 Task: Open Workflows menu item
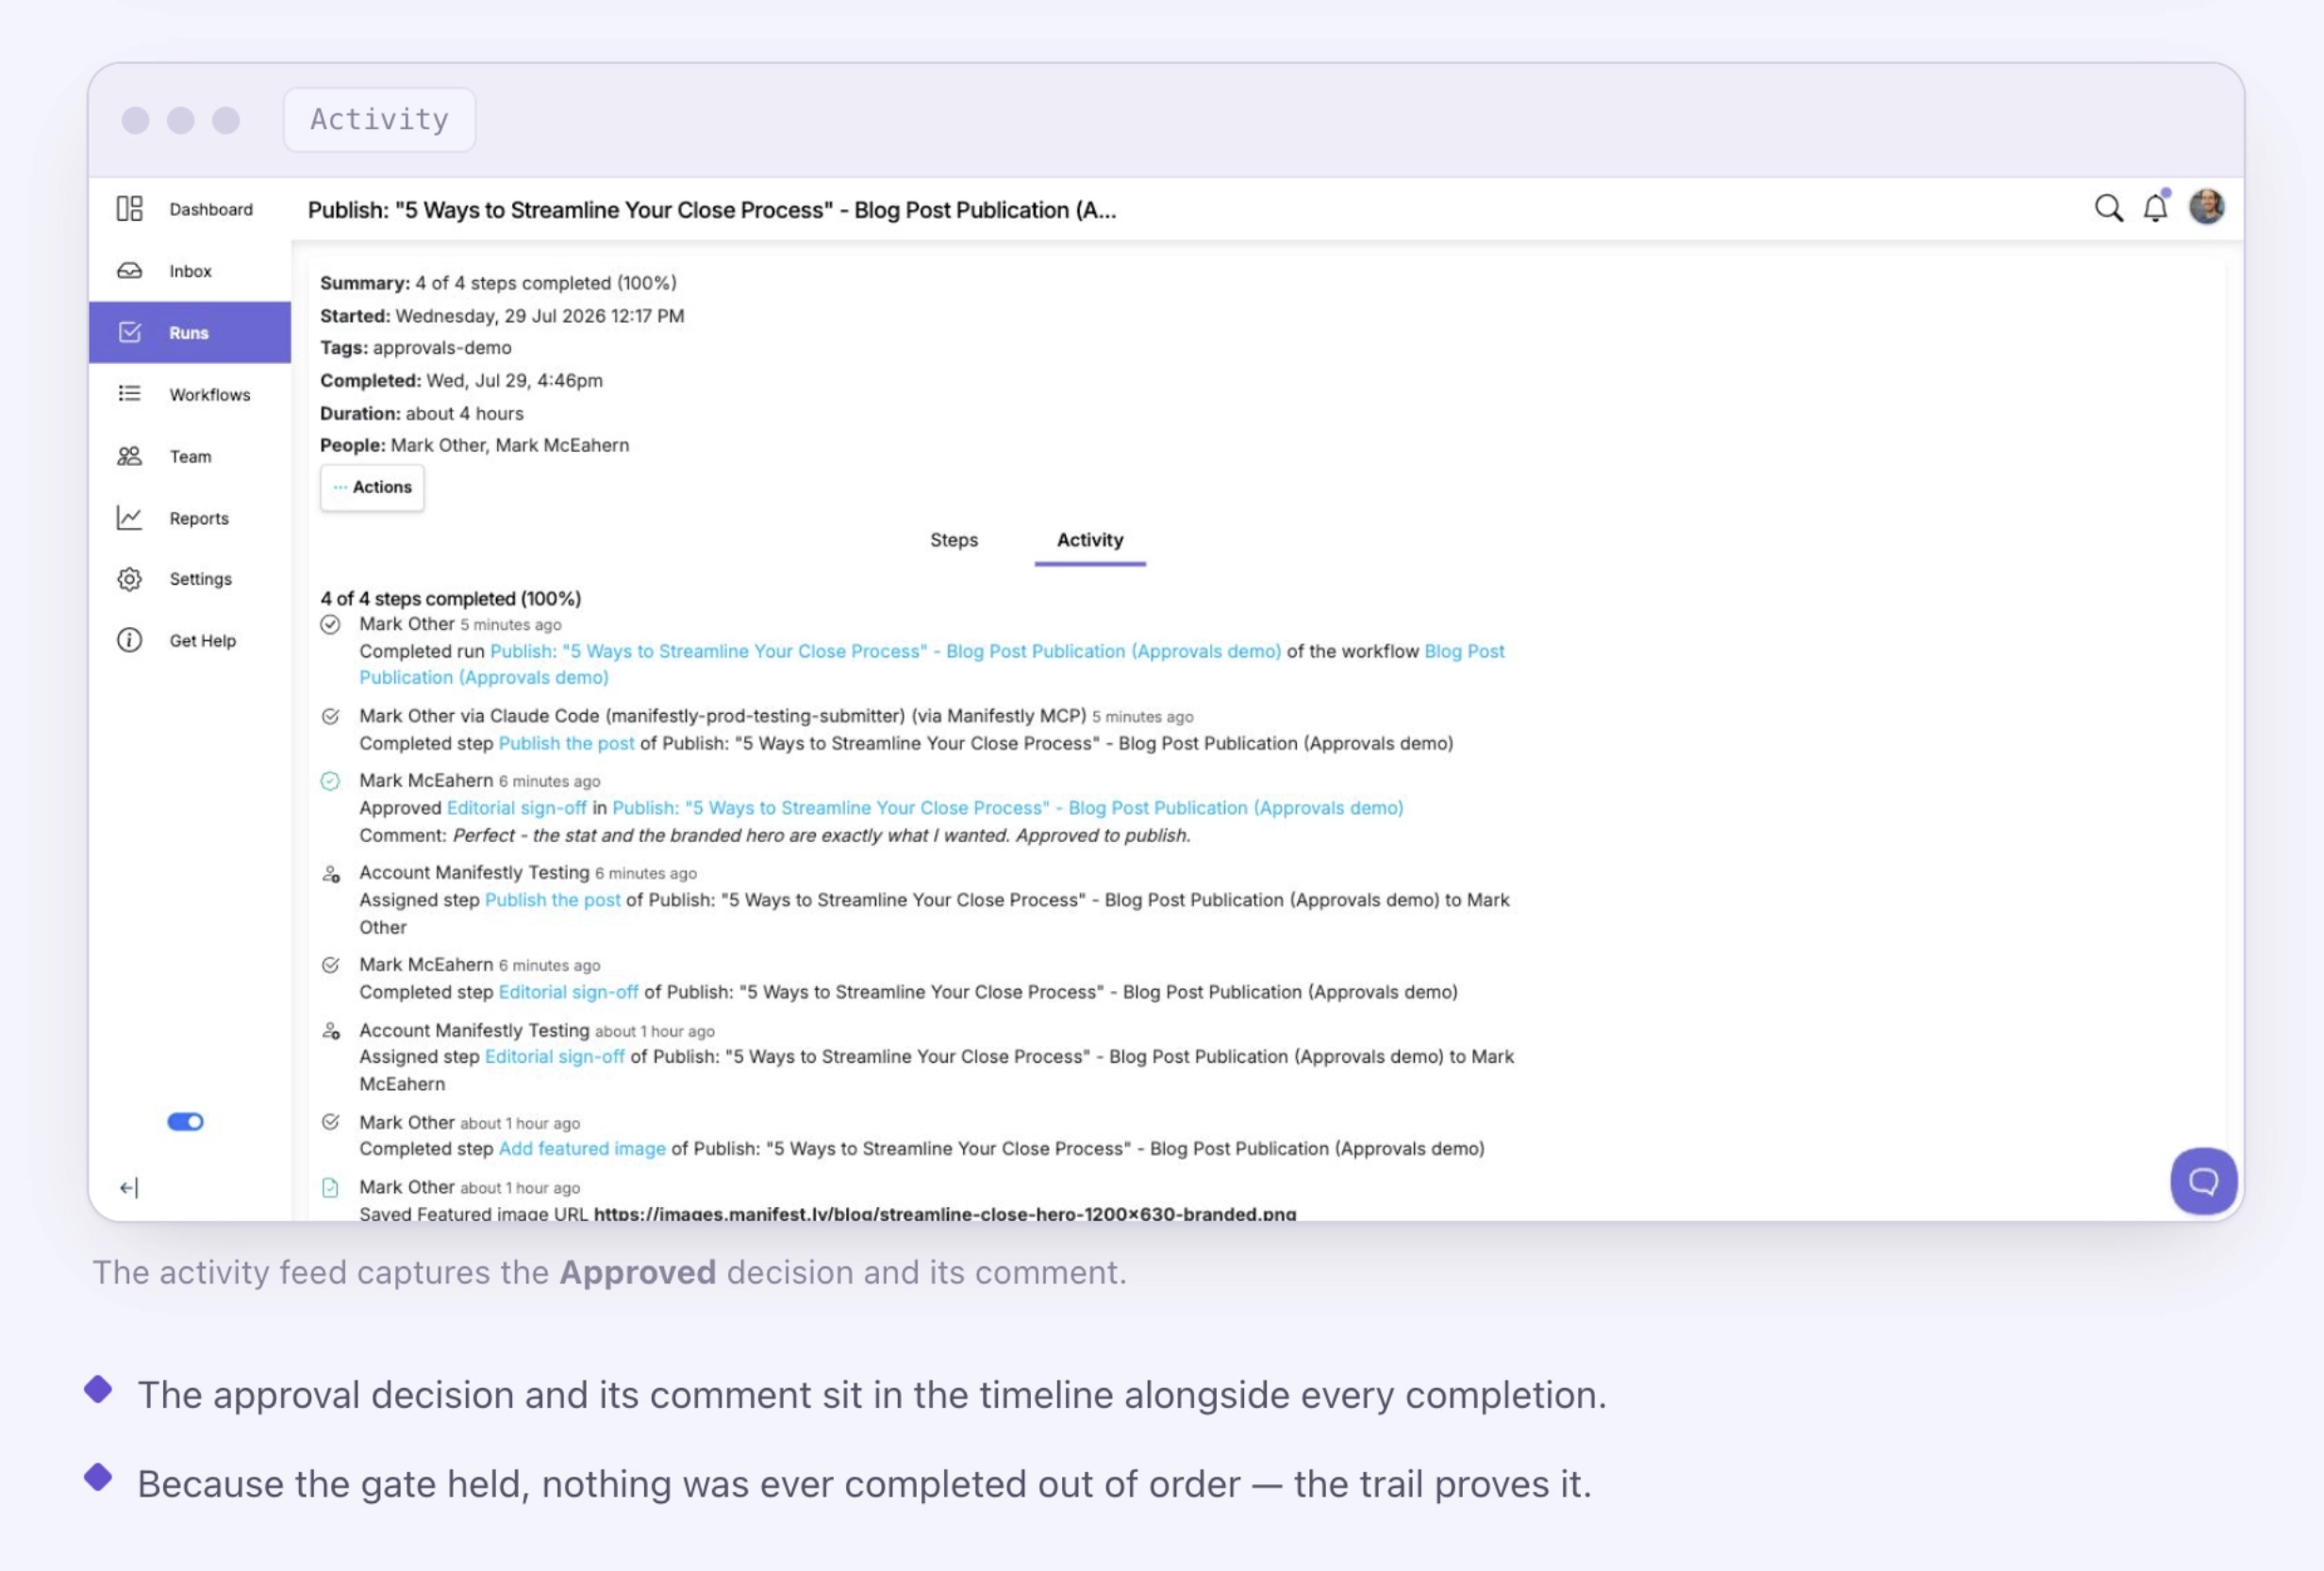pyautogui.click(x=210, y=395)
